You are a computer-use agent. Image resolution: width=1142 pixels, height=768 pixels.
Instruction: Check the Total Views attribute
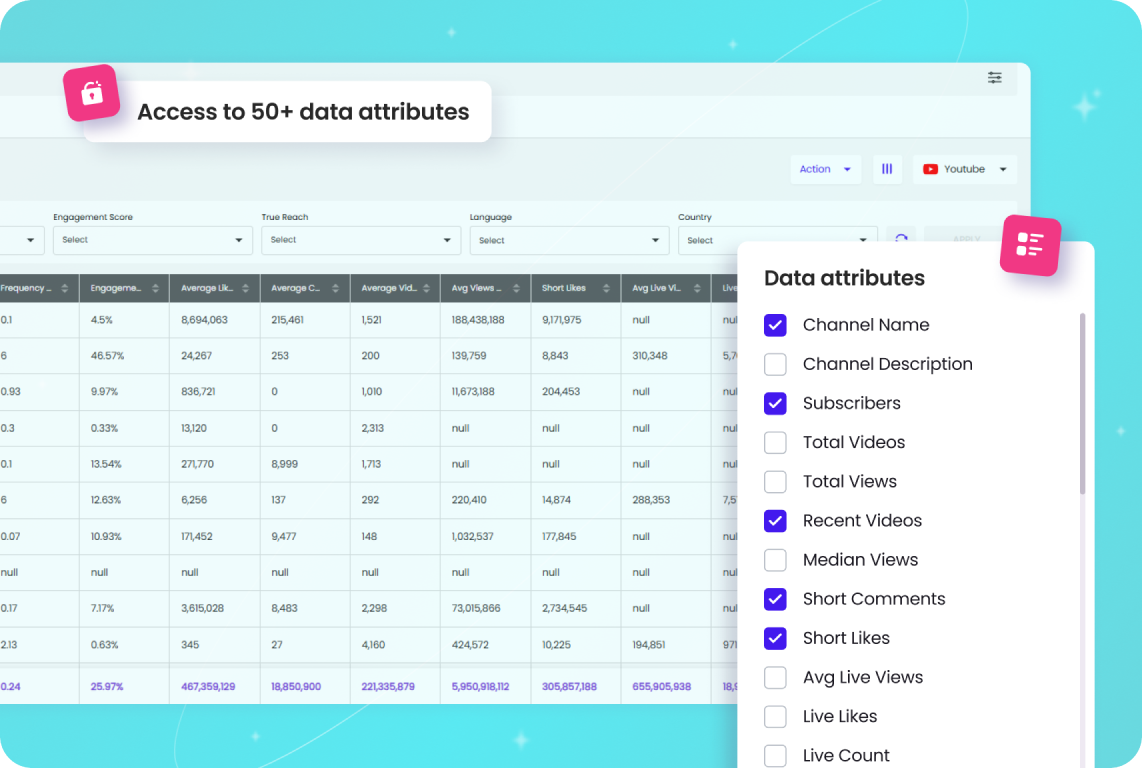click(775, 482)
